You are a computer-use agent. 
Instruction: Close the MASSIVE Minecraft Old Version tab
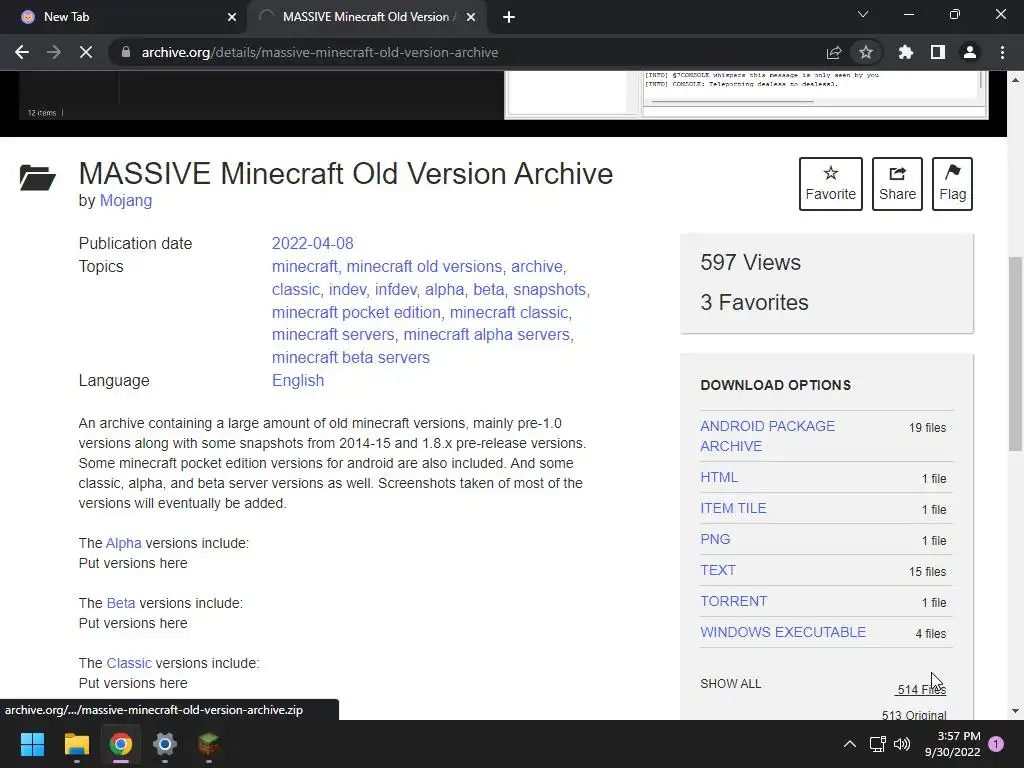point(471,17)
